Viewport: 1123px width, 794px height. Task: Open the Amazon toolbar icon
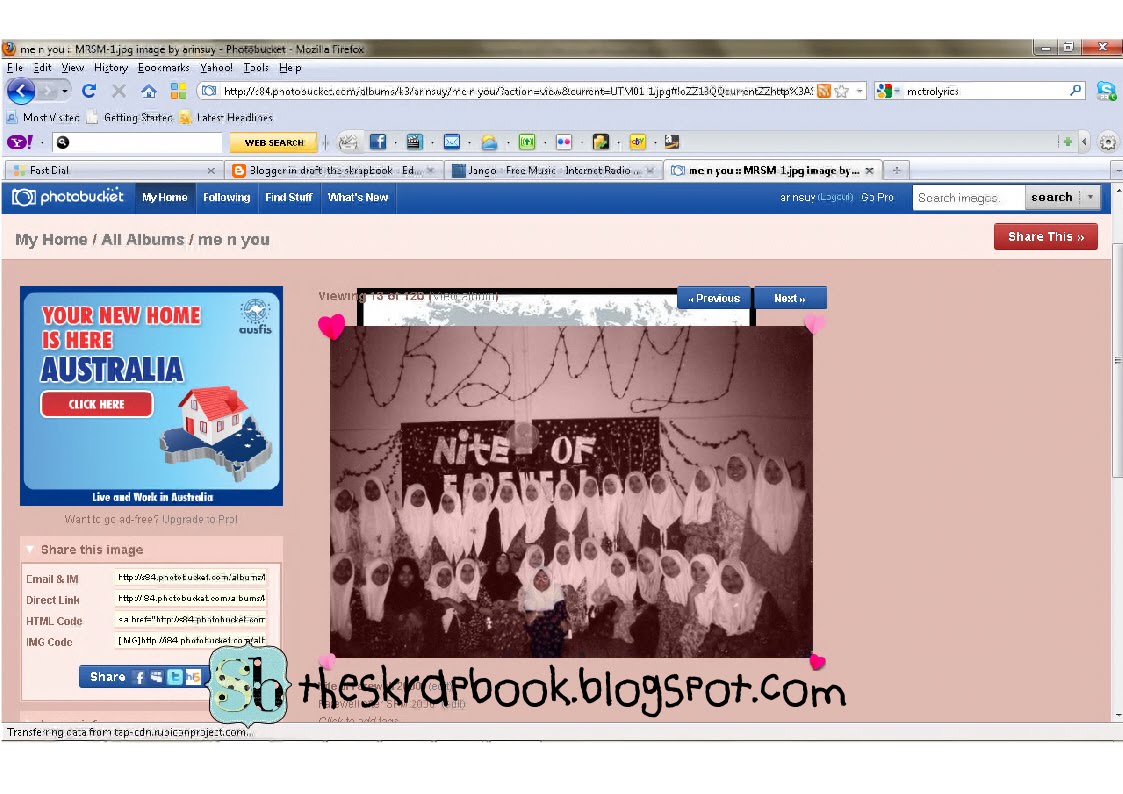click(x=672, y=142)
